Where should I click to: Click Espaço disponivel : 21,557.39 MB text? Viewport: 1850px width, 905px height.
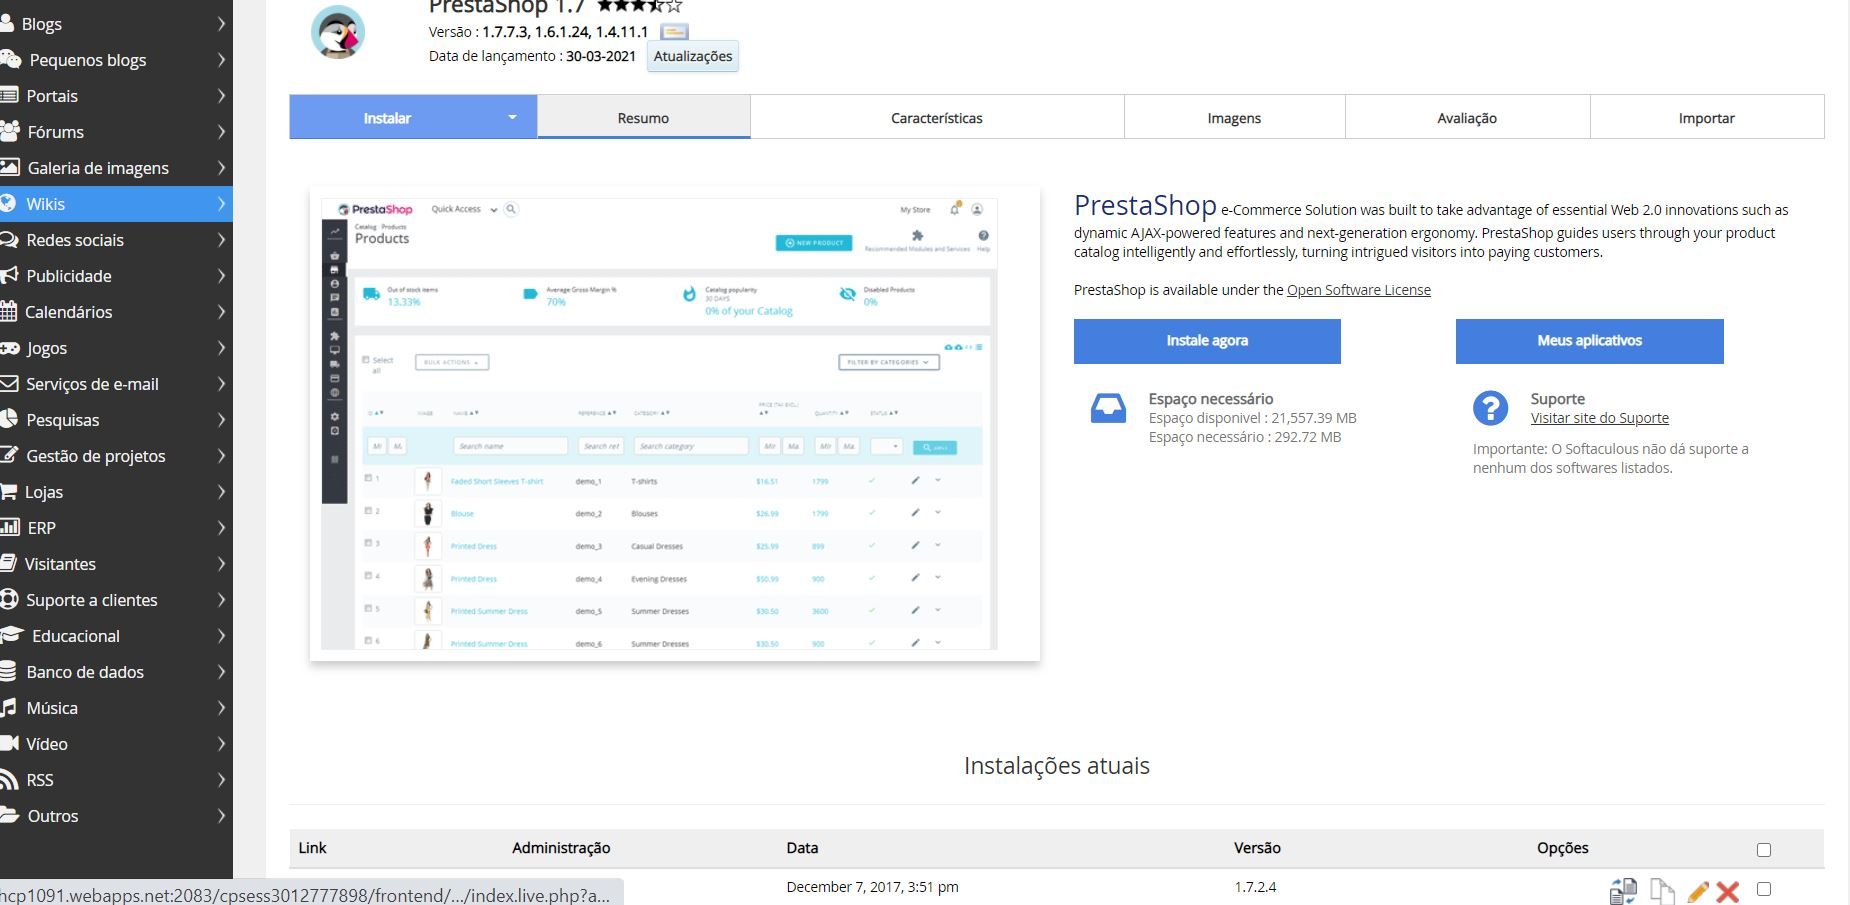point(1252,418)
